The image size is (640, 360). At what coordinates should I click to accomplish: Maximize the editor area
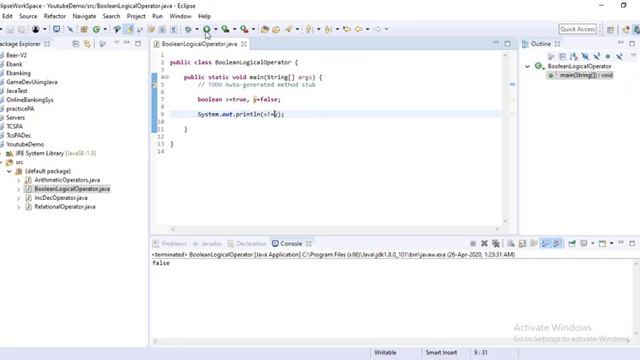tap(507, 44)
